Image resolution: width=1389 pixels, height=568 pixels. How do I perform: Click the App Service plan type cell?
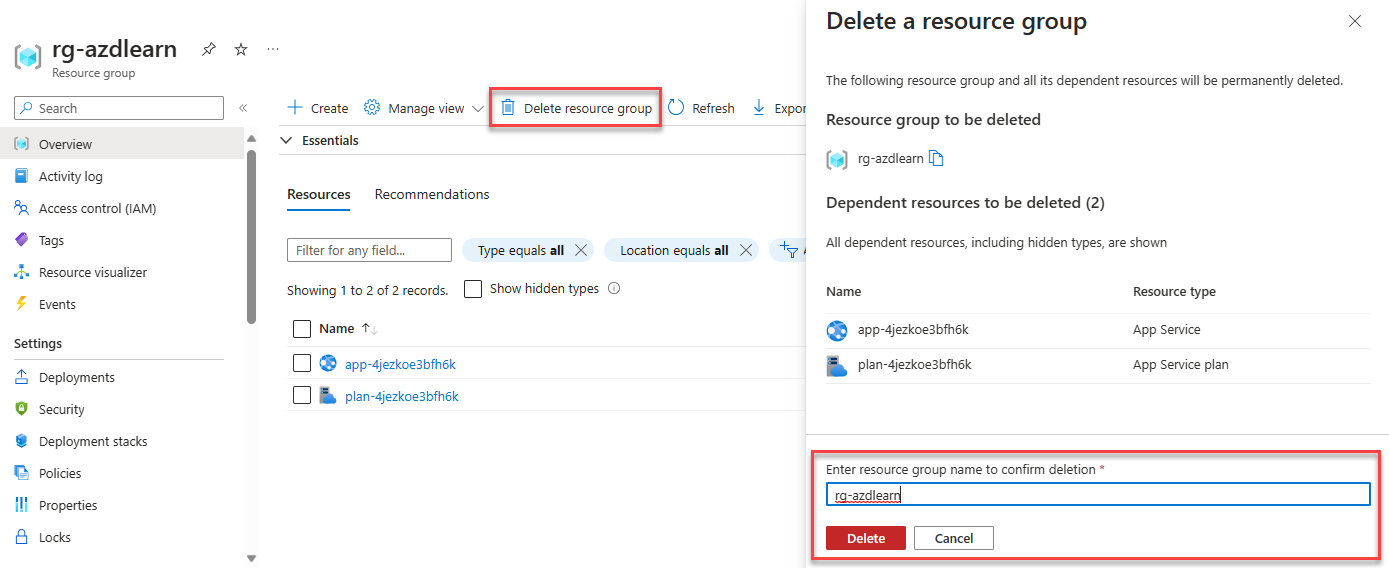click(x=1181, y=364)
